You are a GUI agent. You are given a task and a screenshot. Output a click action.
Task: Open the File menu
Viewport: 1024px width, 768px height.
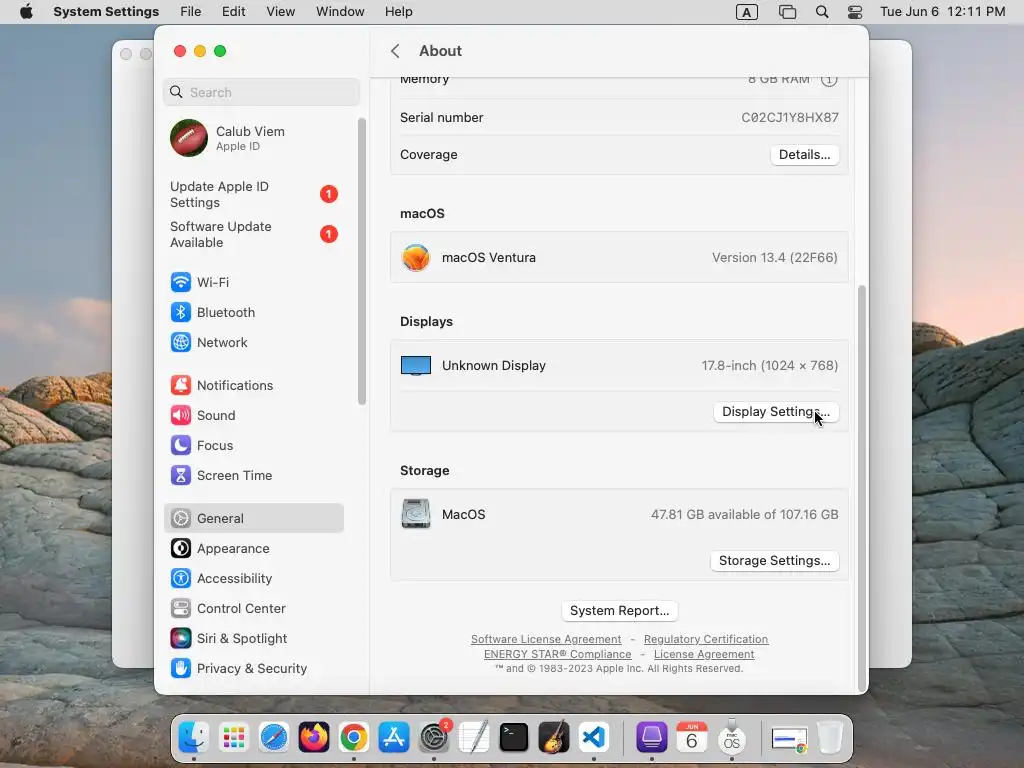click(x=191, y=12)
